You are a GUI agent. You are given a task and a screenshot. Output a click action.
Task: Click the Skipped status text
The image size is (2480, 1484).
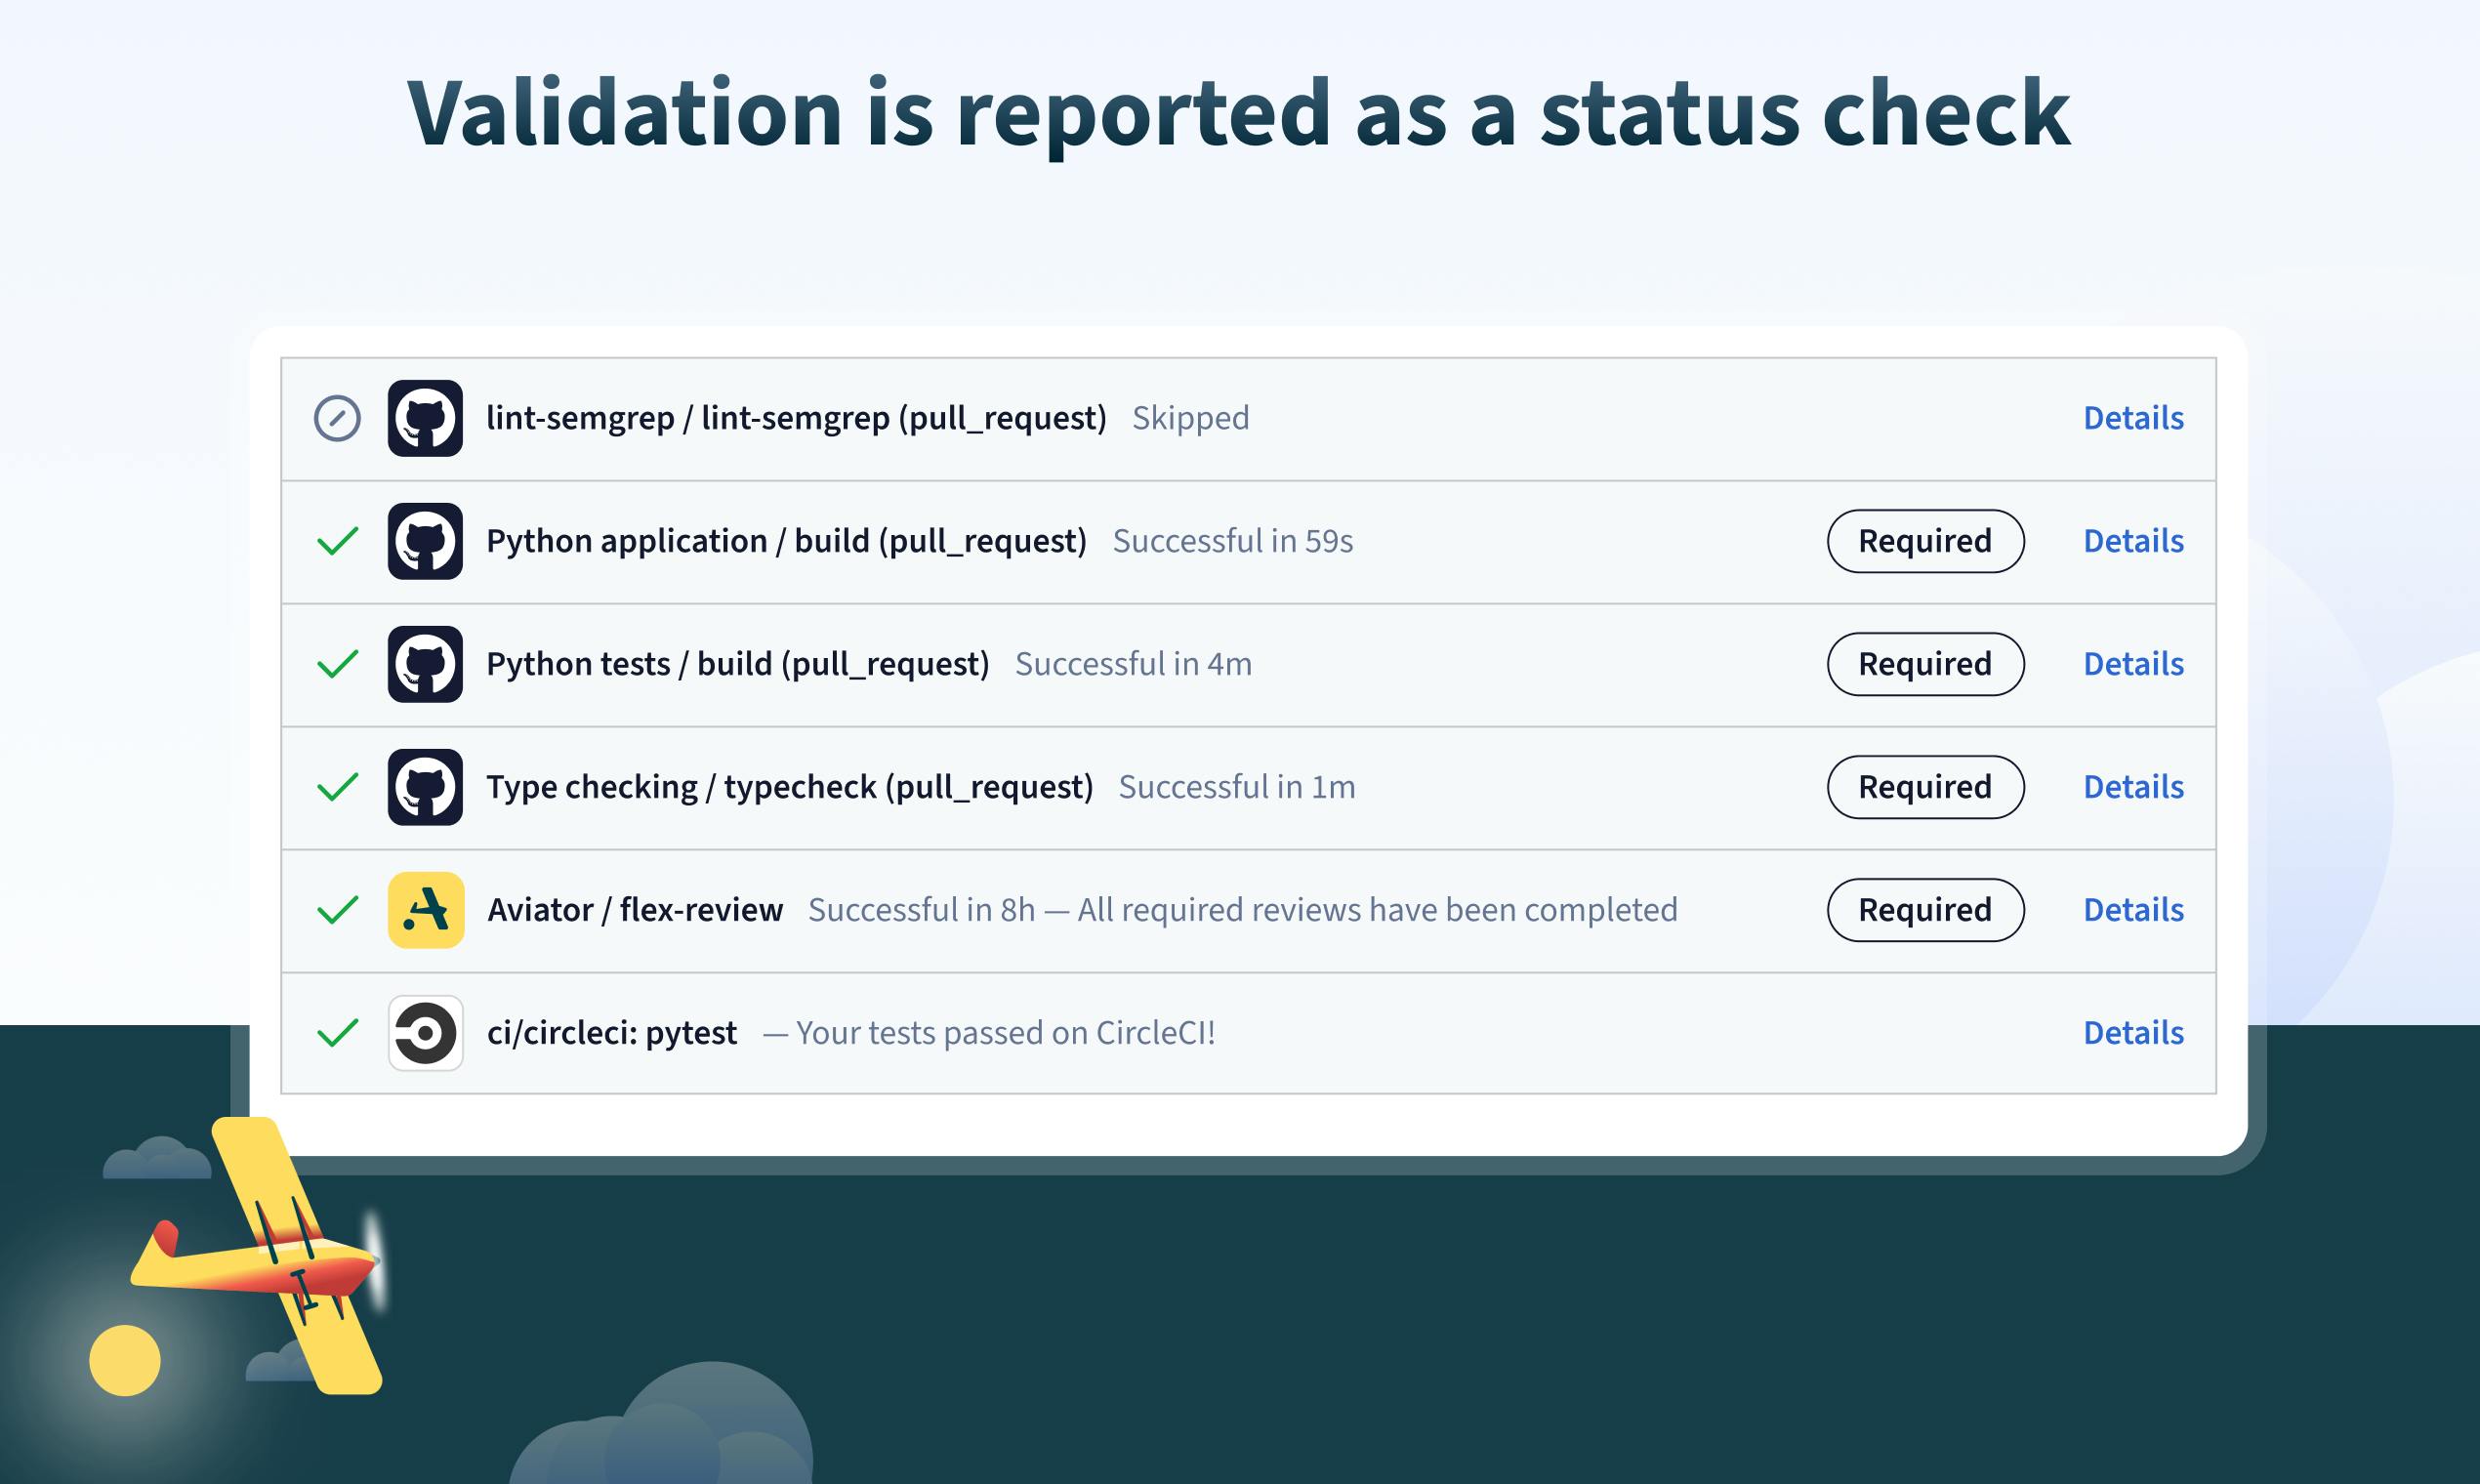(1190, 418)
